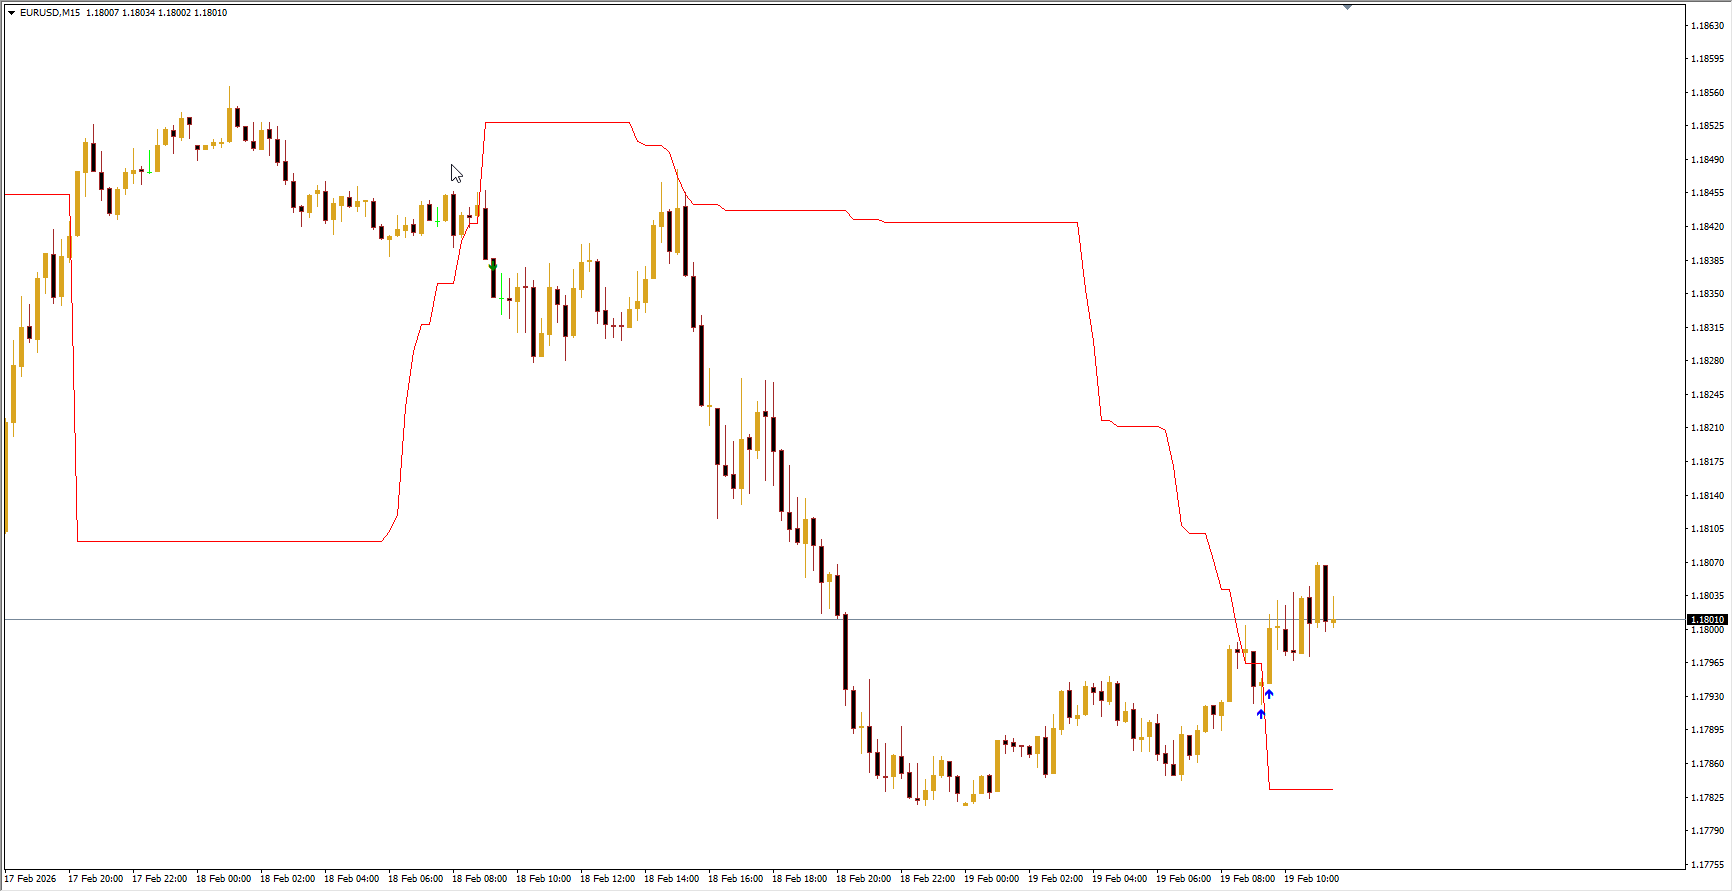This screenshot has width=1733, height=892.
Task: Click the EURUSD,M15 chart title text
Action: (x=50, y=13)
